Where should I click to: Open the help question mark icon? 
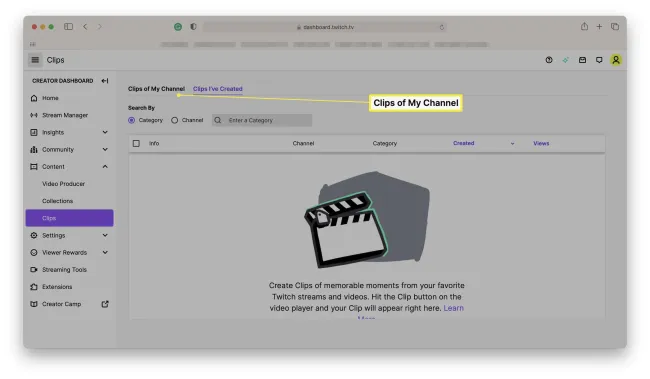coord(549,60)
